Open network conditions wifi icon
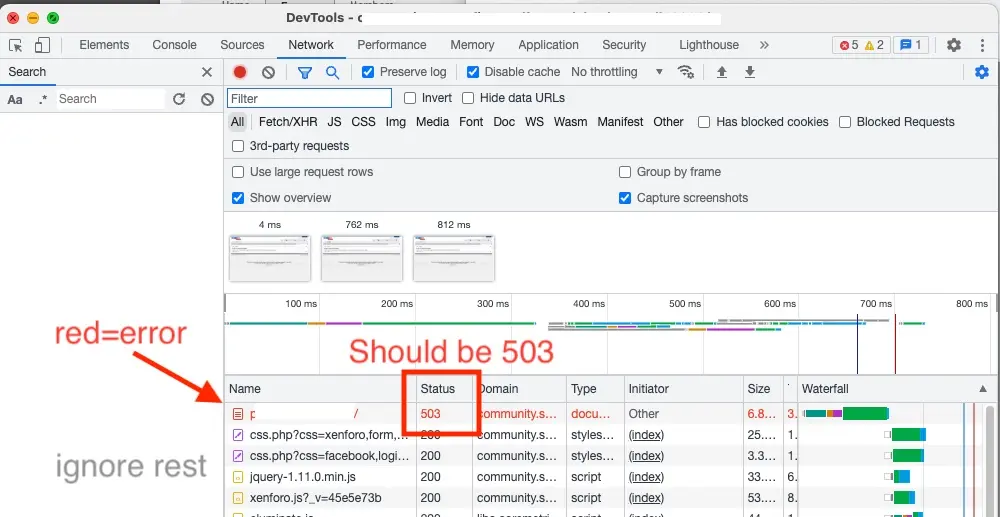This screenshot has height=517, width=1000. (686, 72)
